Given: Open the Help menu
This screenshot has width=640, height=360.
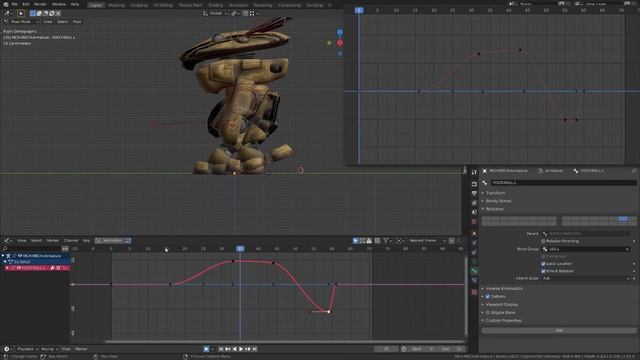Looking at the screenshot, I should point(75,4).
